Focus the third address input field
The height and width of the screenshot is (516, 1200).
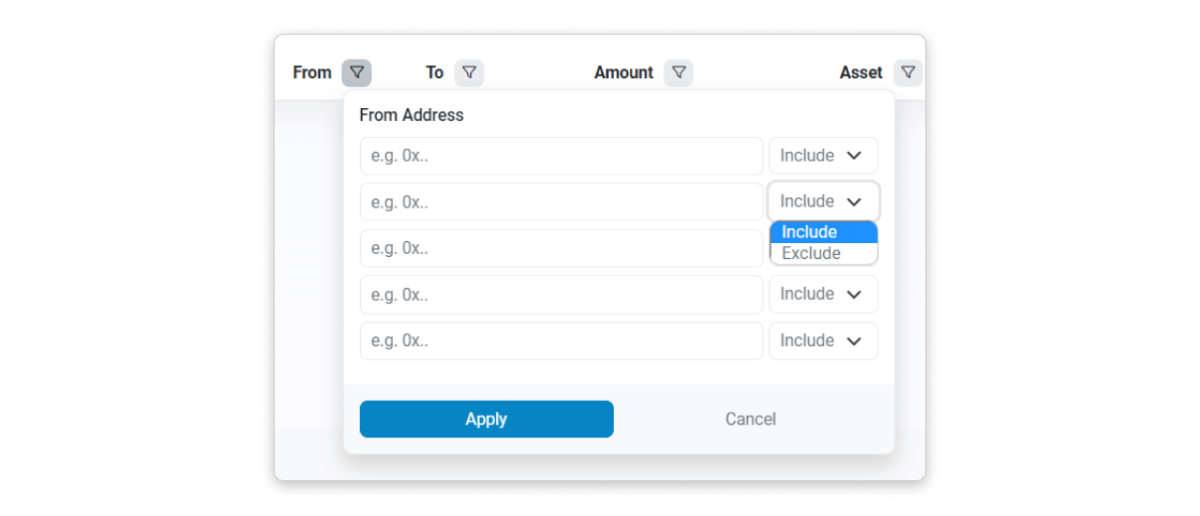click(561, 248)
